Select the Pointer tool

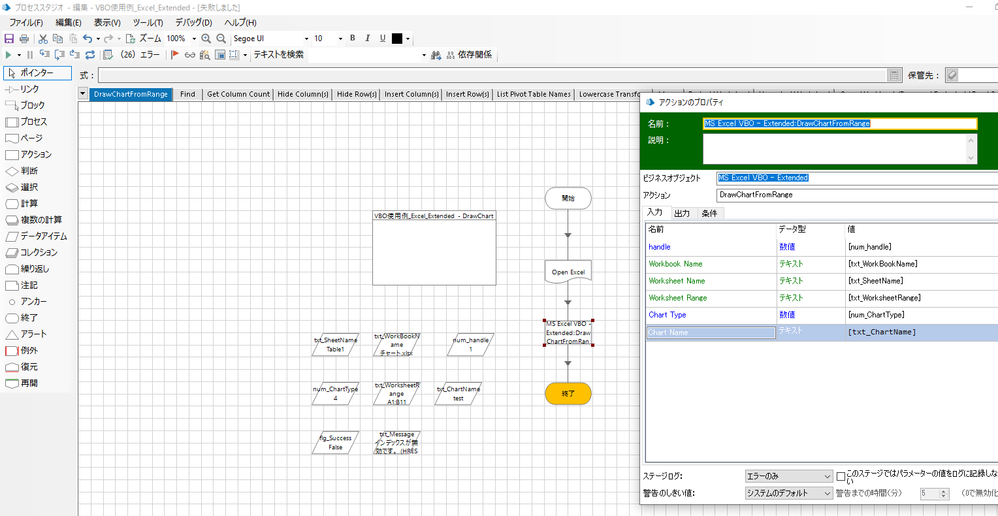38,73
